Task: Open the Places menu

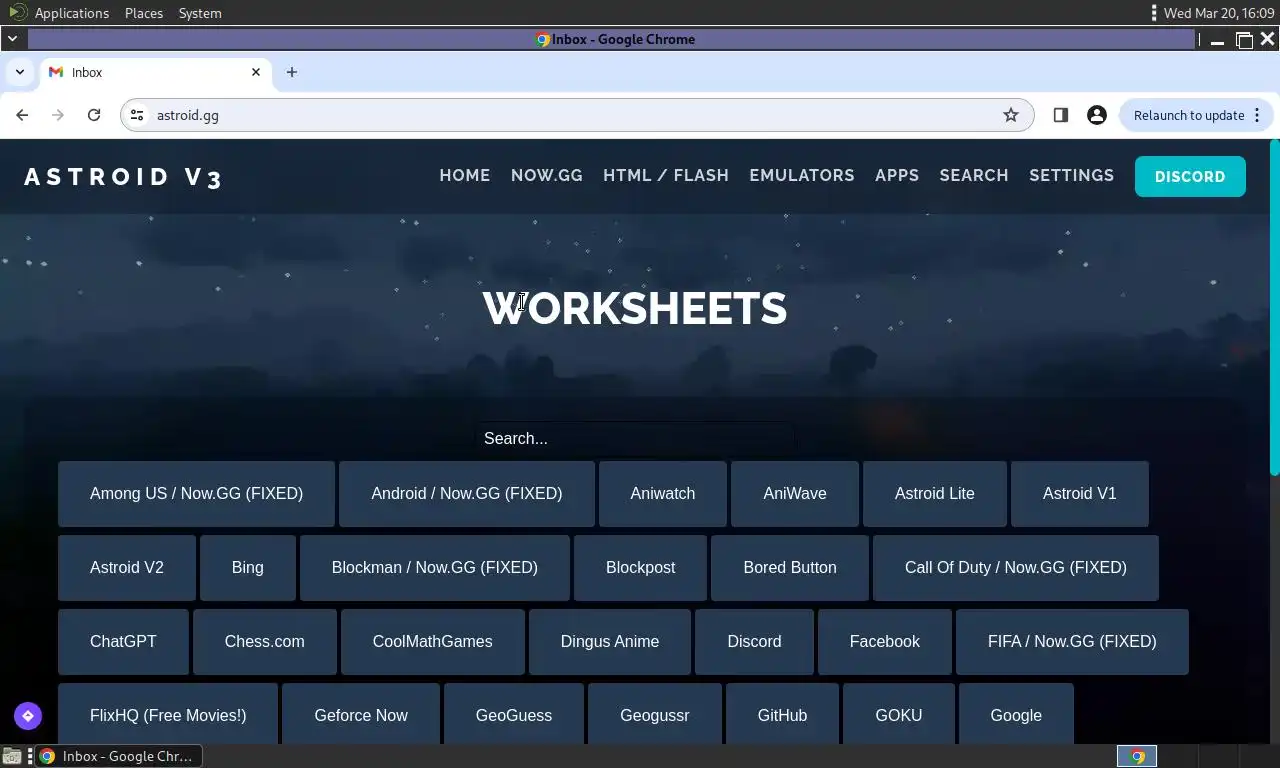Action: pos(144,13)
